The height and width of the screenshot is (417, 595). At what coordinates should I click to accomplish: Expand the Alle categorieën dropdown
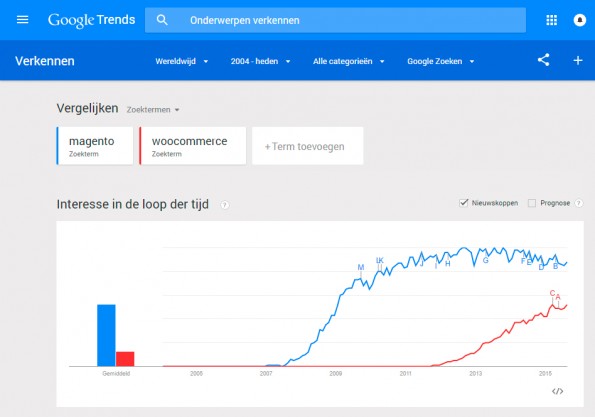[x=348, y=61]
